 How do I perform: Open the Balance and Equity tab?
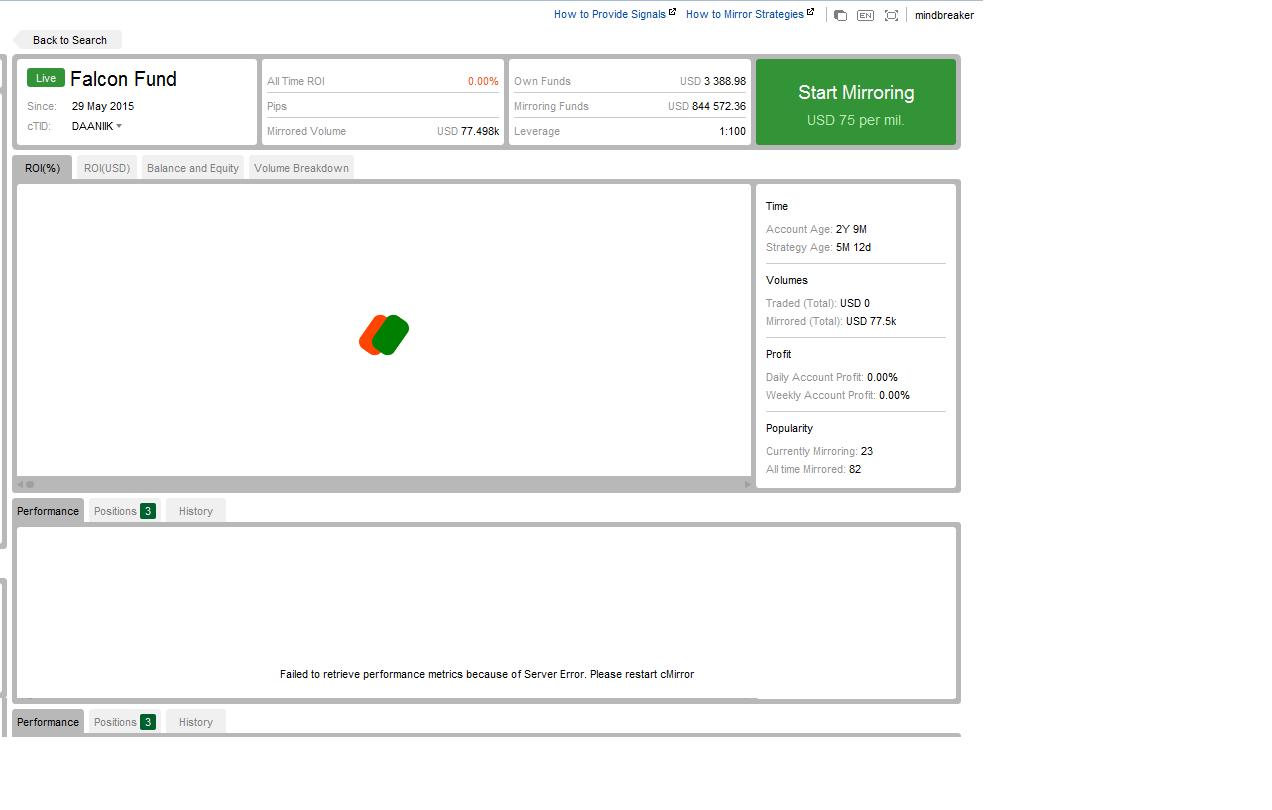[193, 168]
